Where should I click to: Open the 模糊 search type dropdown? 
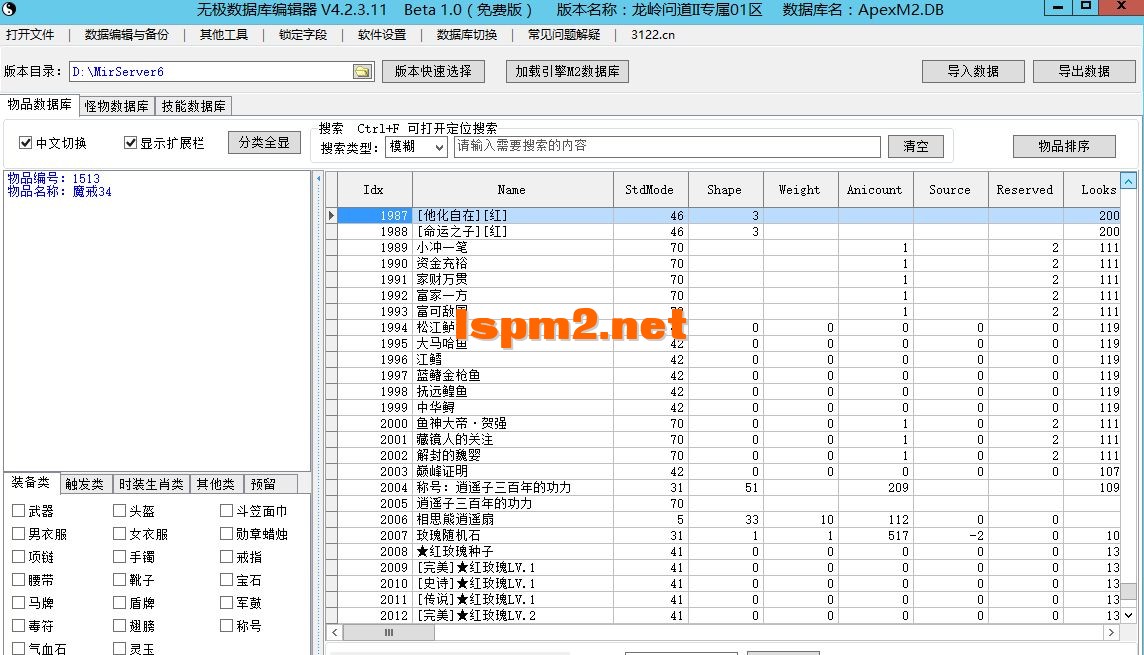(x=417, y=146)
